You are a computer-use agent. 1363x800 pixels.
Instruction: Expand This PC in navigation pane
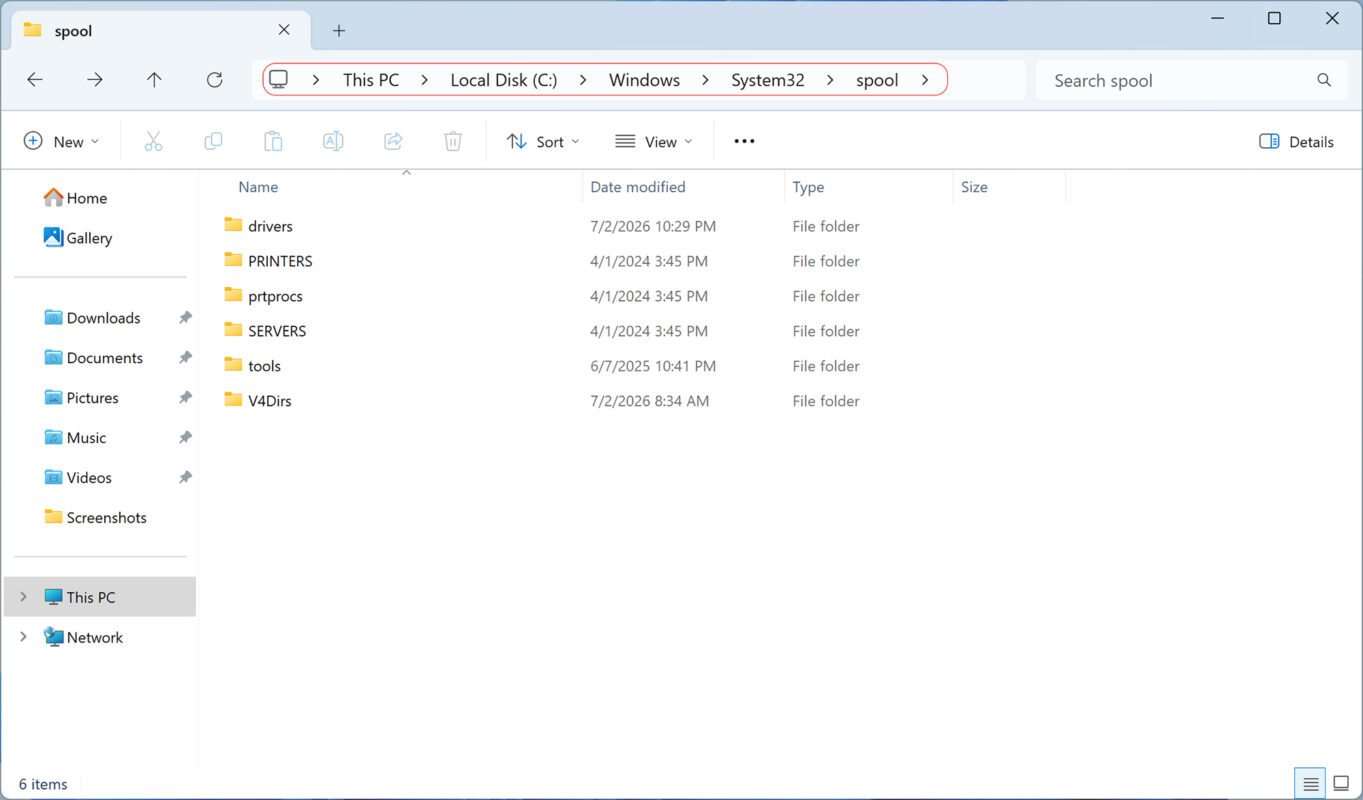point(24,597)
